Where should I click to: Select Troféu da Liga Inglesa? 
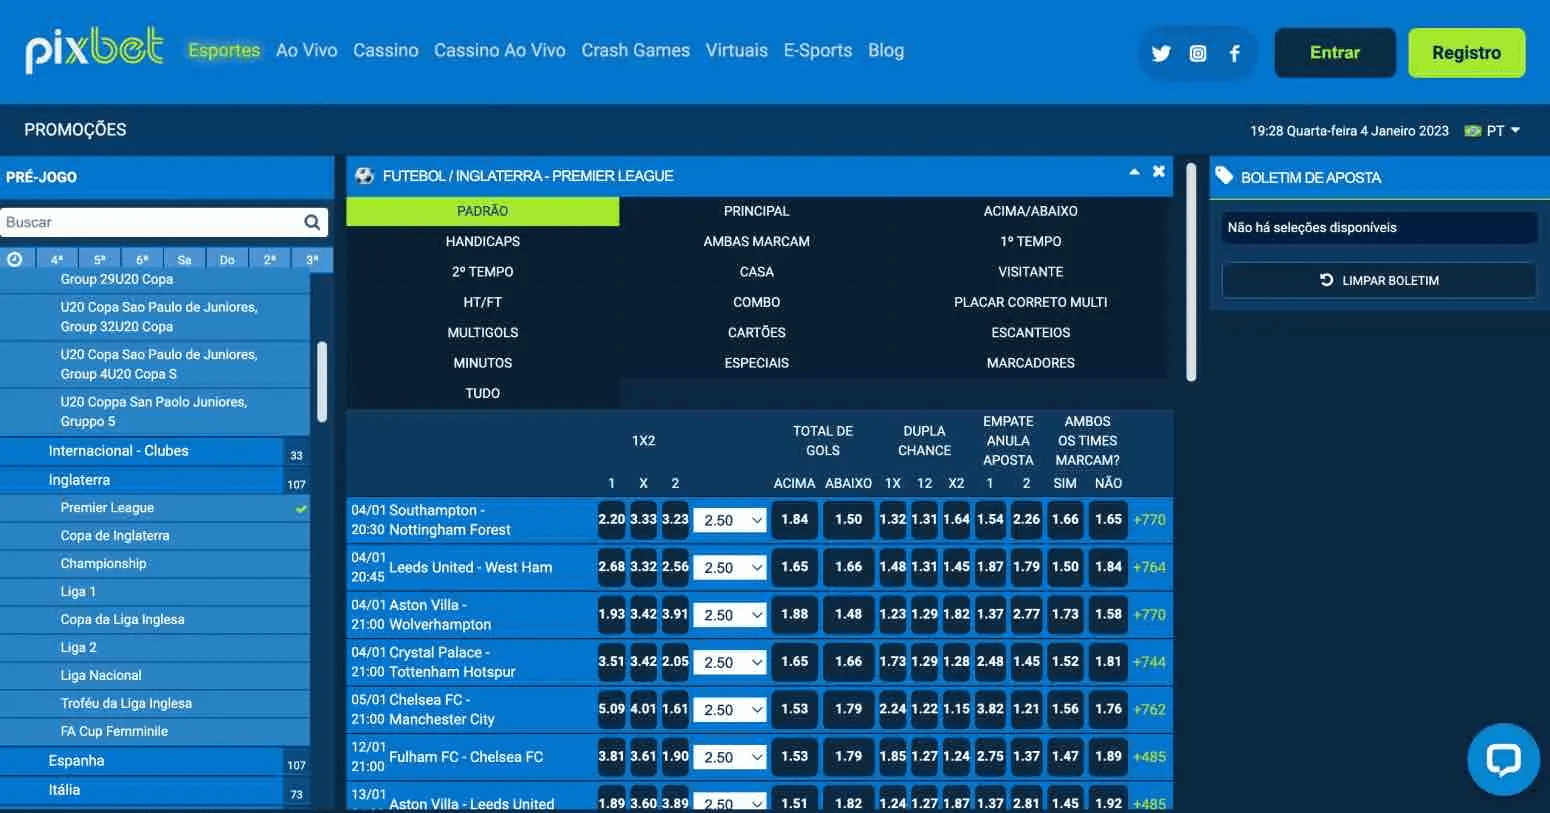pyautogui.click(x=155, y=704)
